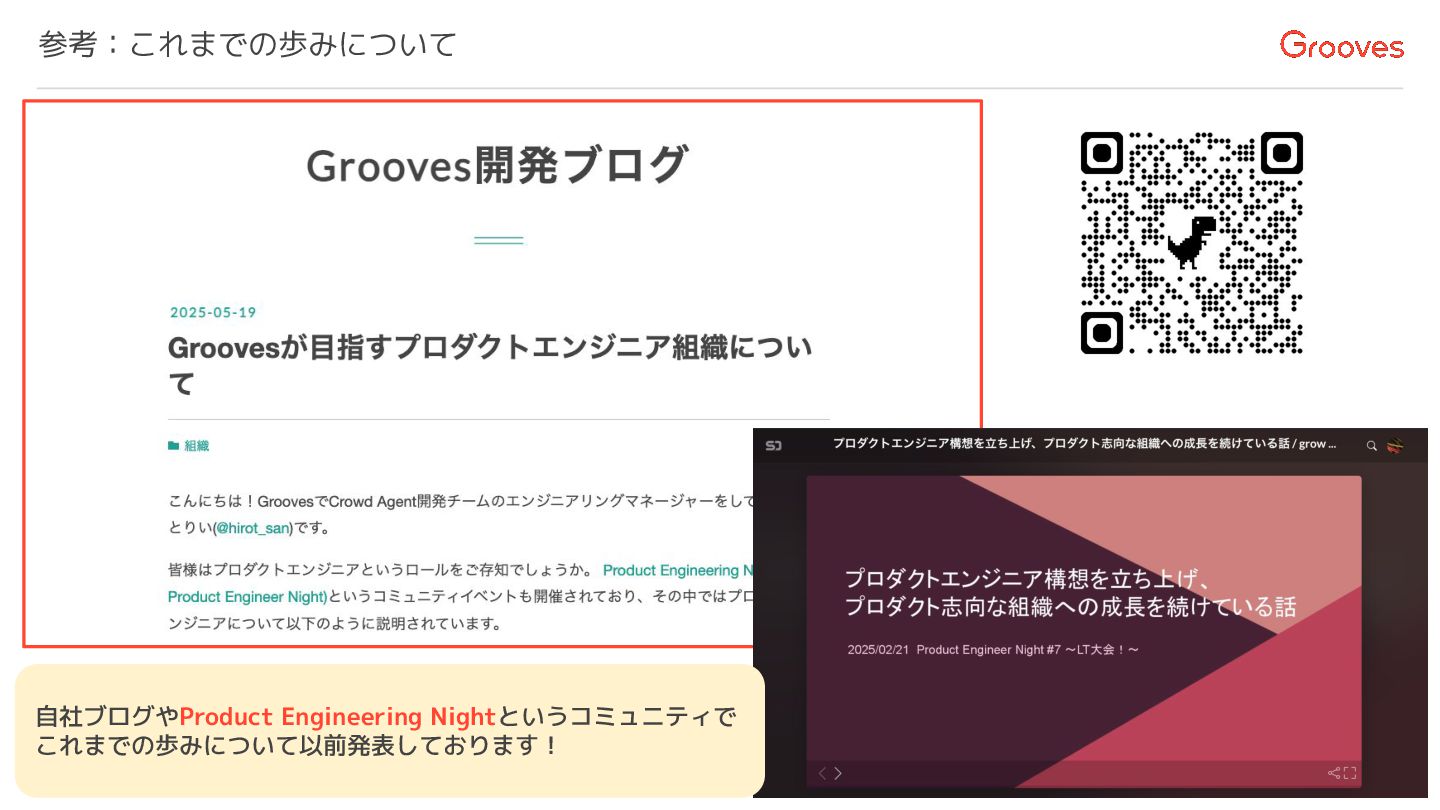
Task: Open the @hirot_san profile link
Action: [x=252, y=527]
